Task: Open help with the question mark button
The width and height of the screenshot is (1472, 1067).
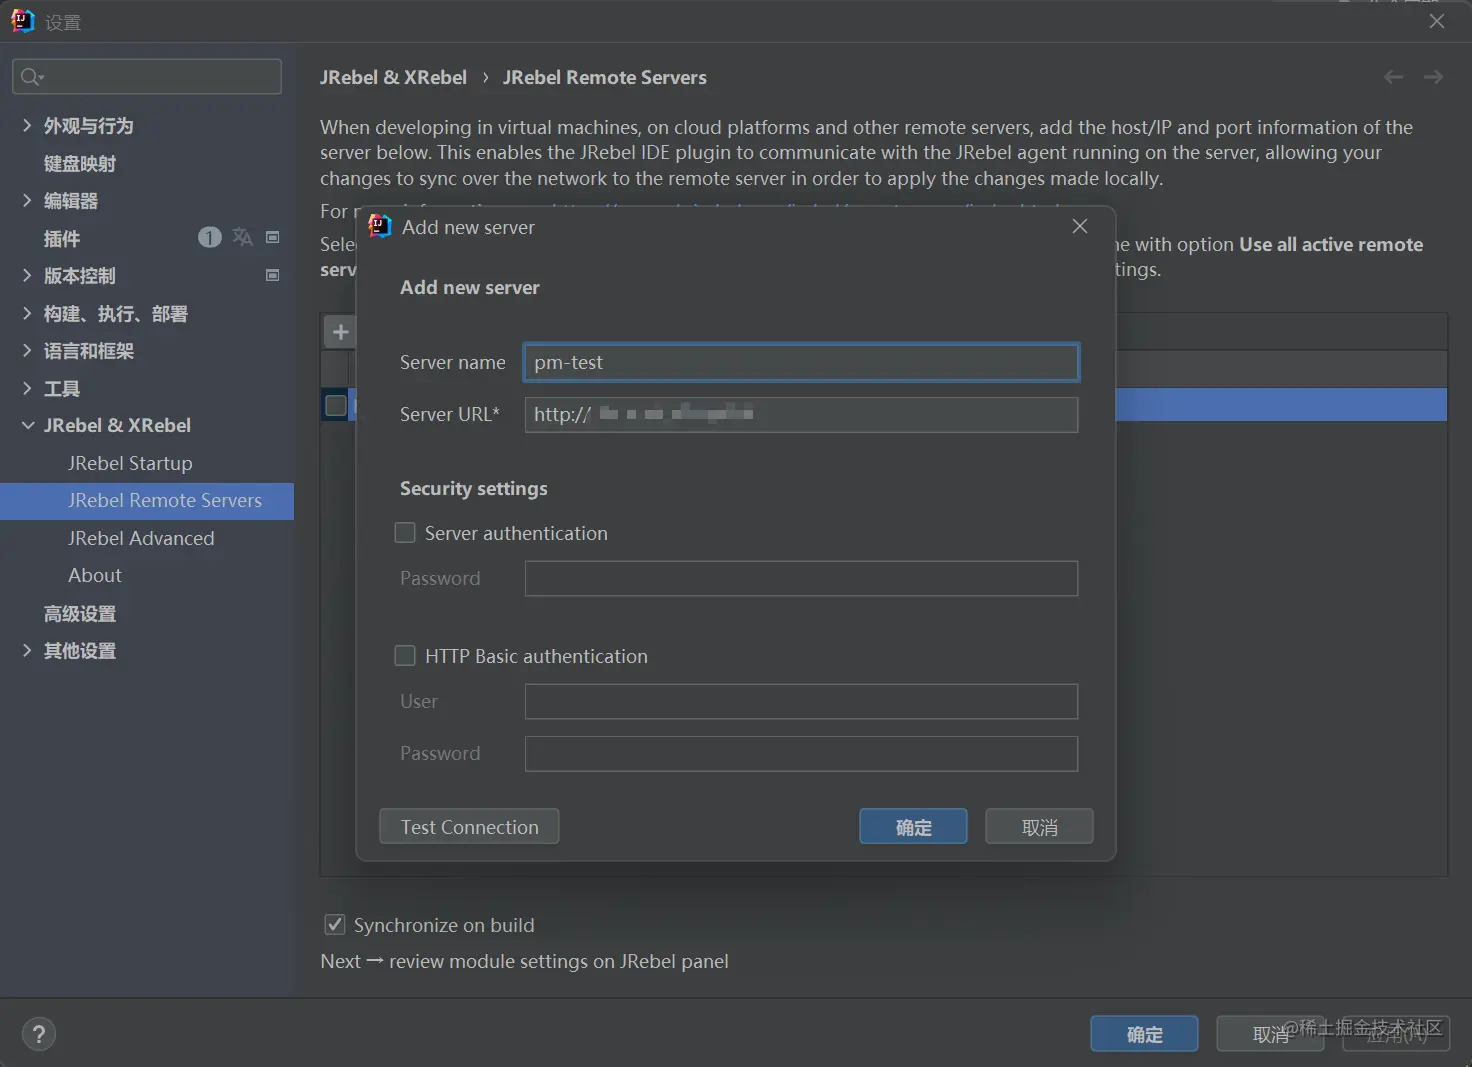Action: tap(39, 1034)
